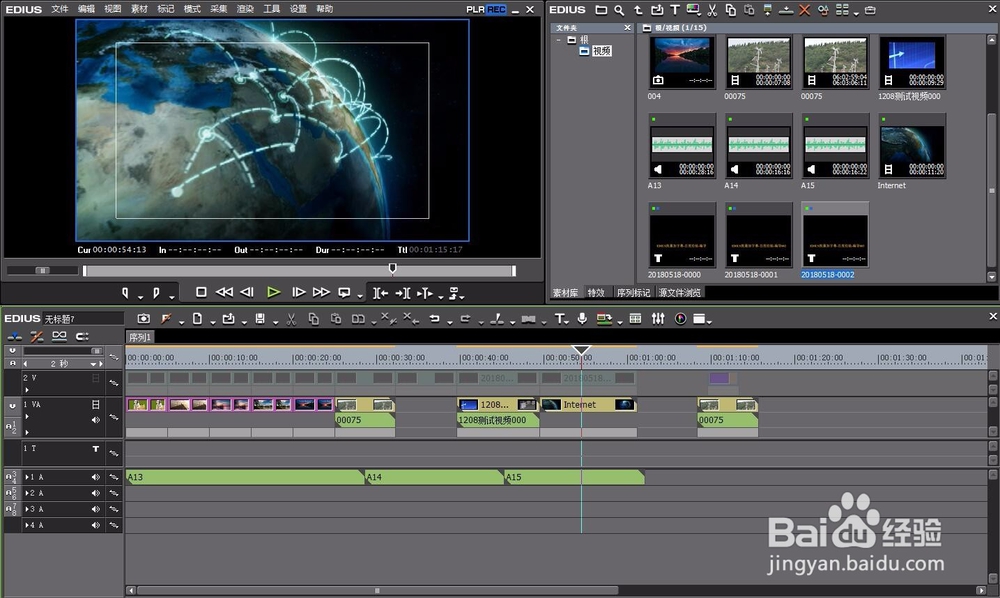The image size is (1000, 598).
Task: Click the color bars new clip icon
Action: pyautogui.click(x=693, y=10)
